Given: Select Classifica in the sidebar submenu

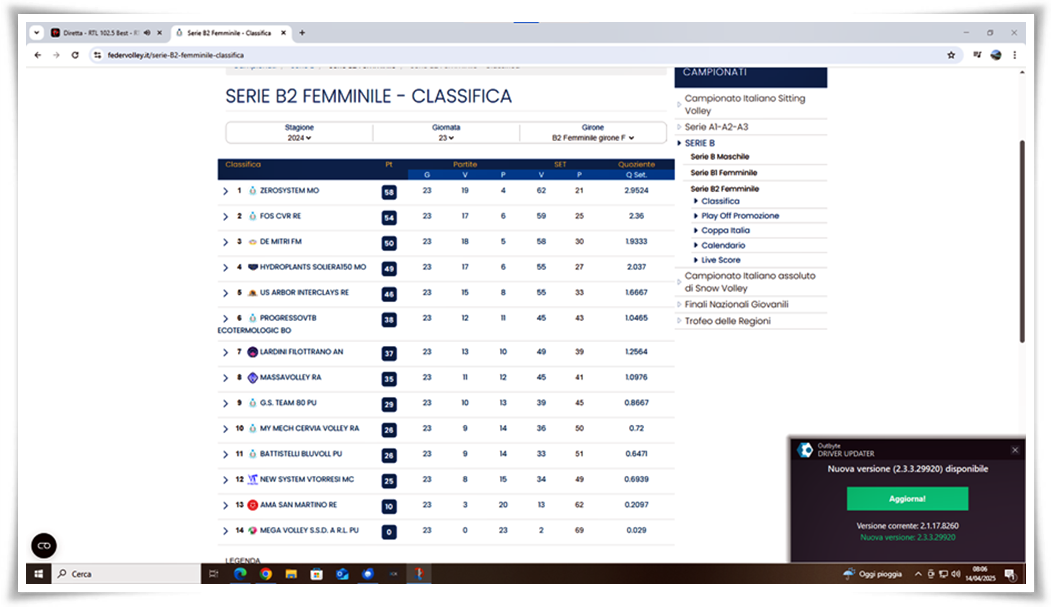Looking at the screenshot, I should pos(721,201).
